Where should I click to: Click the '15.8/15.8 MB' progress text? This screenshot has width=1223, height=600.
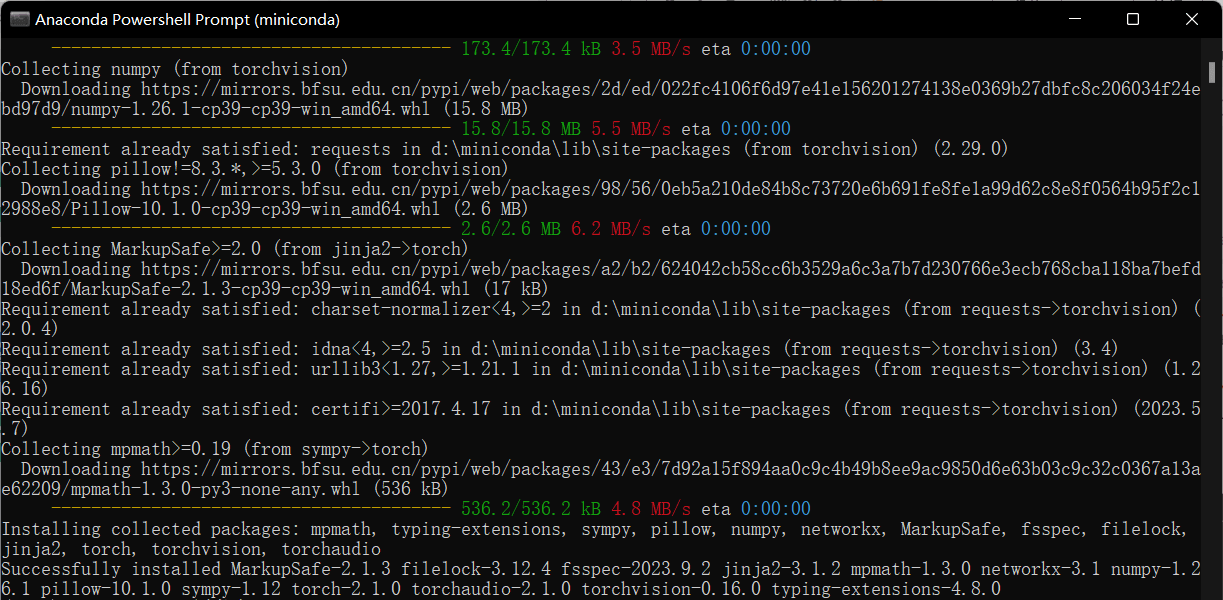(x=521, y=129)
